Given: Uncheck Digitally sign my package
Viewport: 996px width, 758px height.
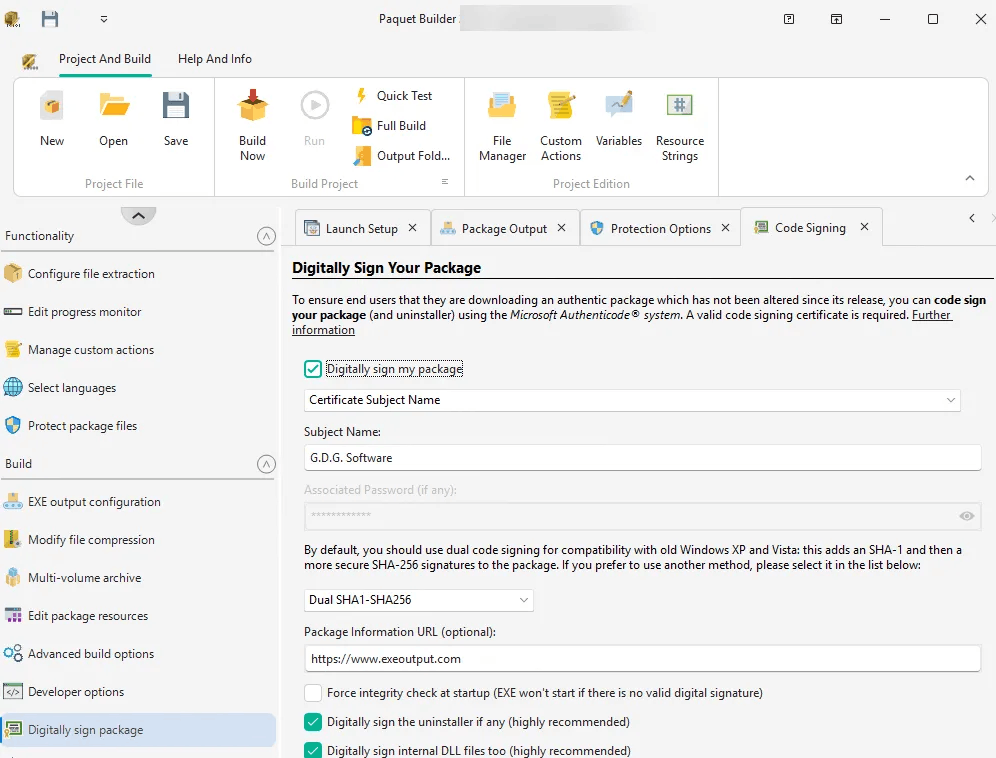Looking at the screenshot, I should tap(313, 369).
